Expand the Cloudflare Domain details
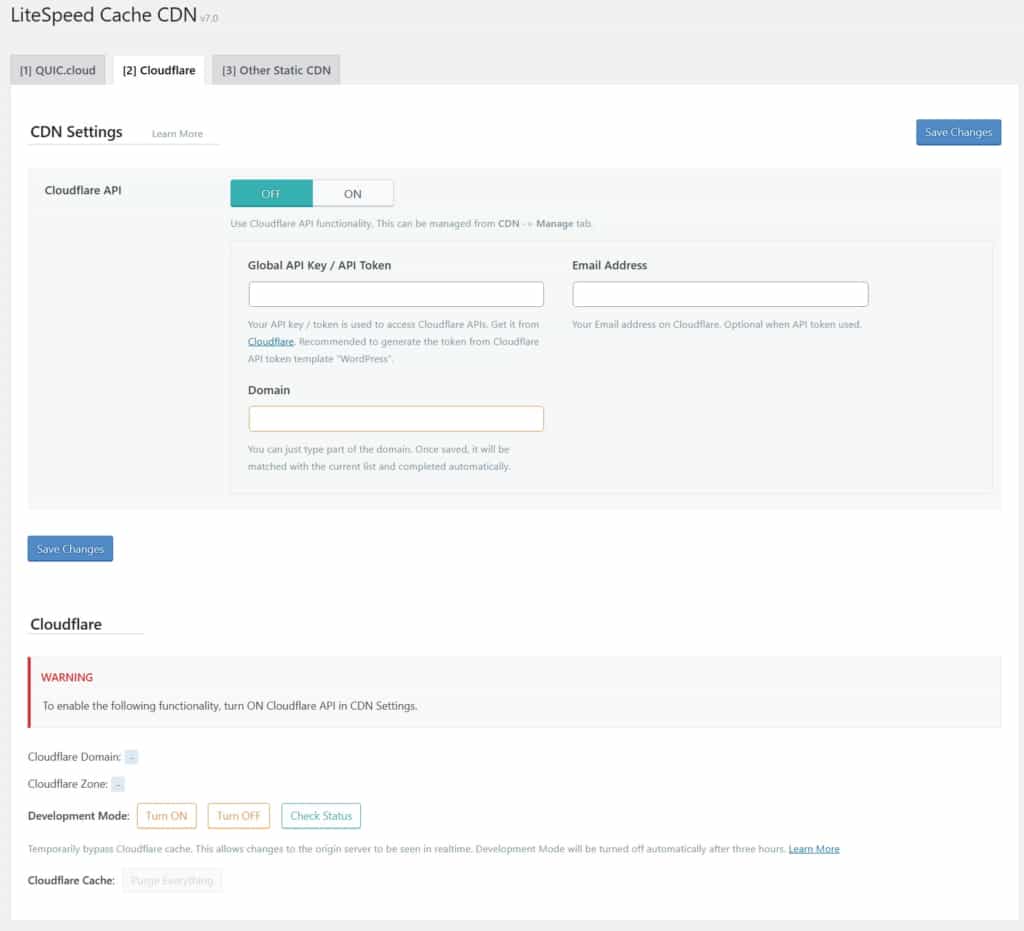Image resolution: width=1024 pixels, height=931 pixels. pos(132,757)
